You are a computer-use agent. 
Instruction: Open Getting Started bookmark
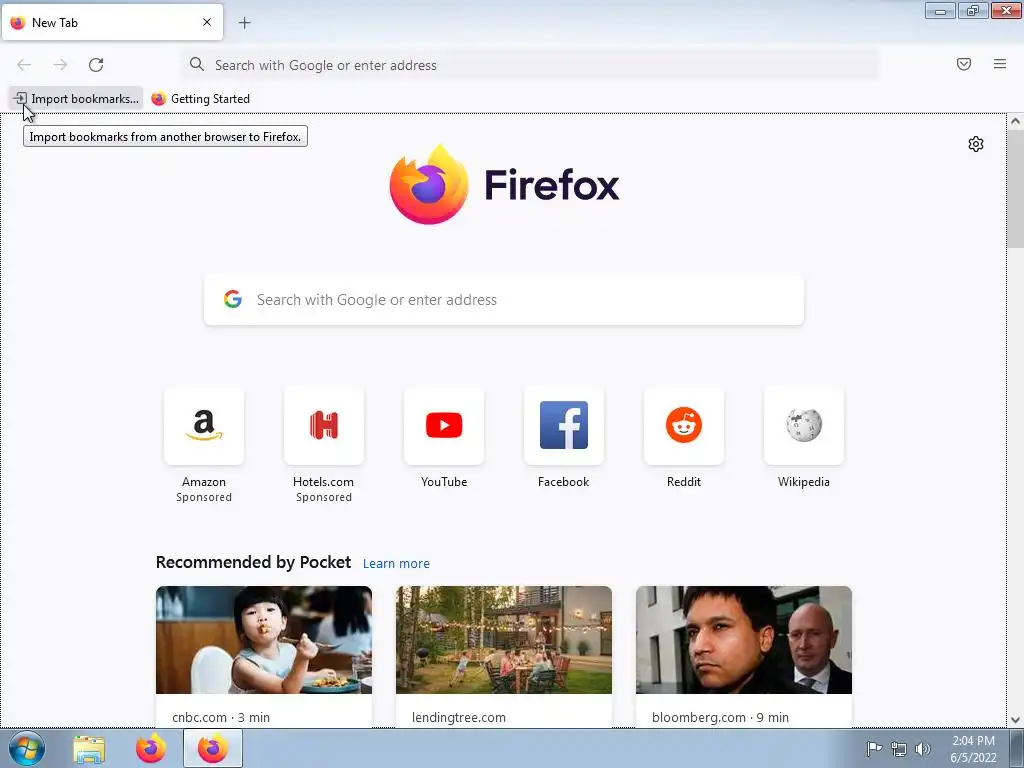coord(200,99)
